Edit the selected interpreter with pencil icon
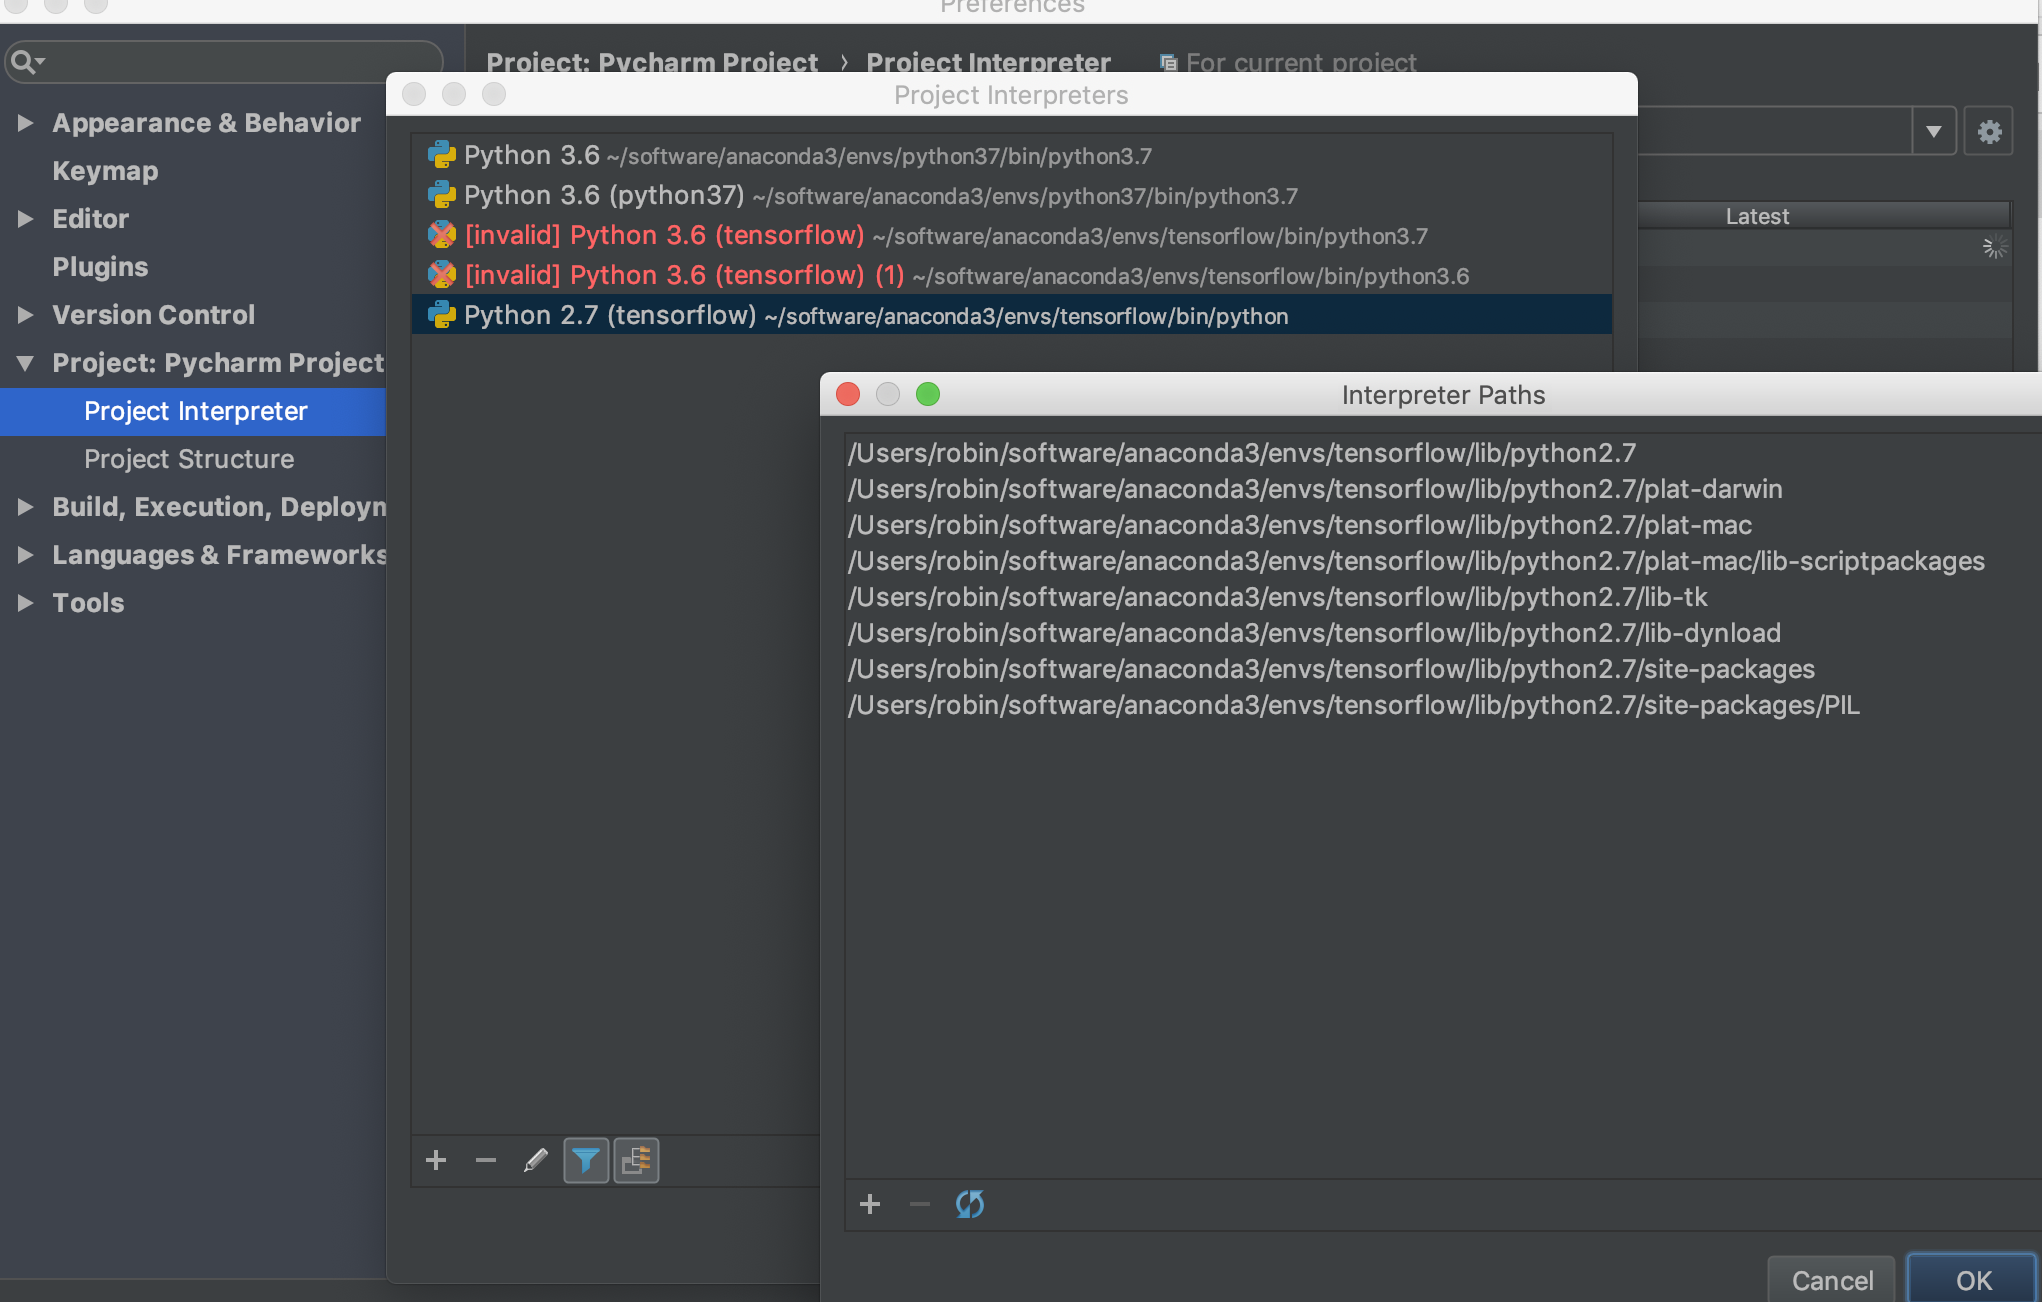 click(536, 1160)
